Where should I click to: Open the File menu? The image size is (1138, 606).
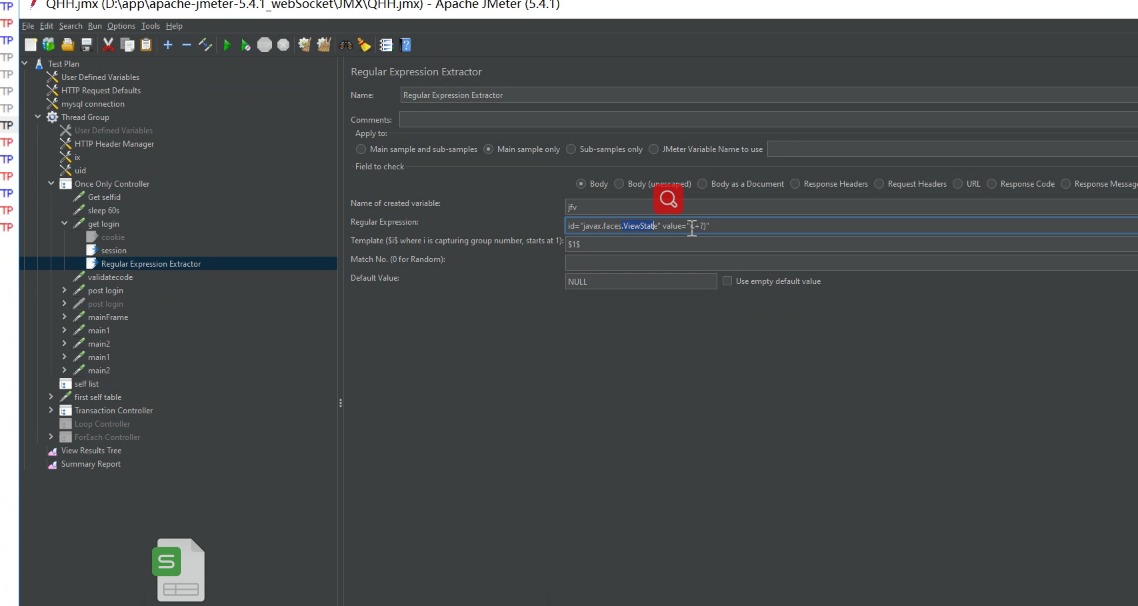(x=28, y=26)
